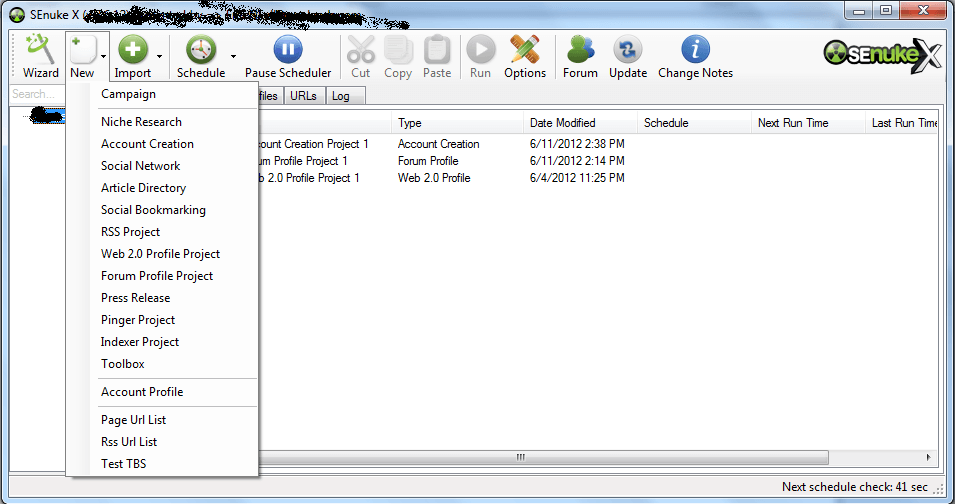This screenshot has width=955, height=504.
Task: Expand the Schedule dropdown arrow
Action: [x=233, y=56]
